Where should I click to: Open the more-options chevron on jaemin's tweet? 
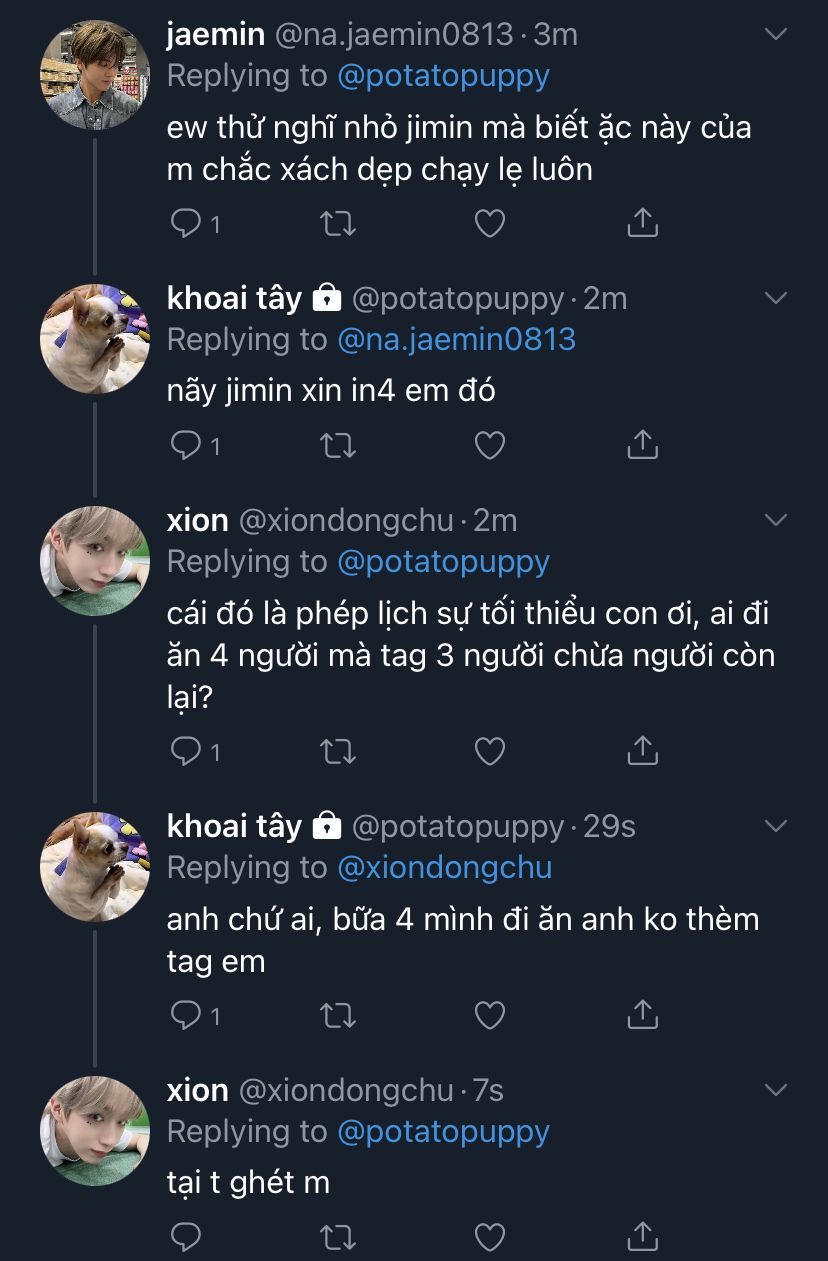tap(776, 35)
